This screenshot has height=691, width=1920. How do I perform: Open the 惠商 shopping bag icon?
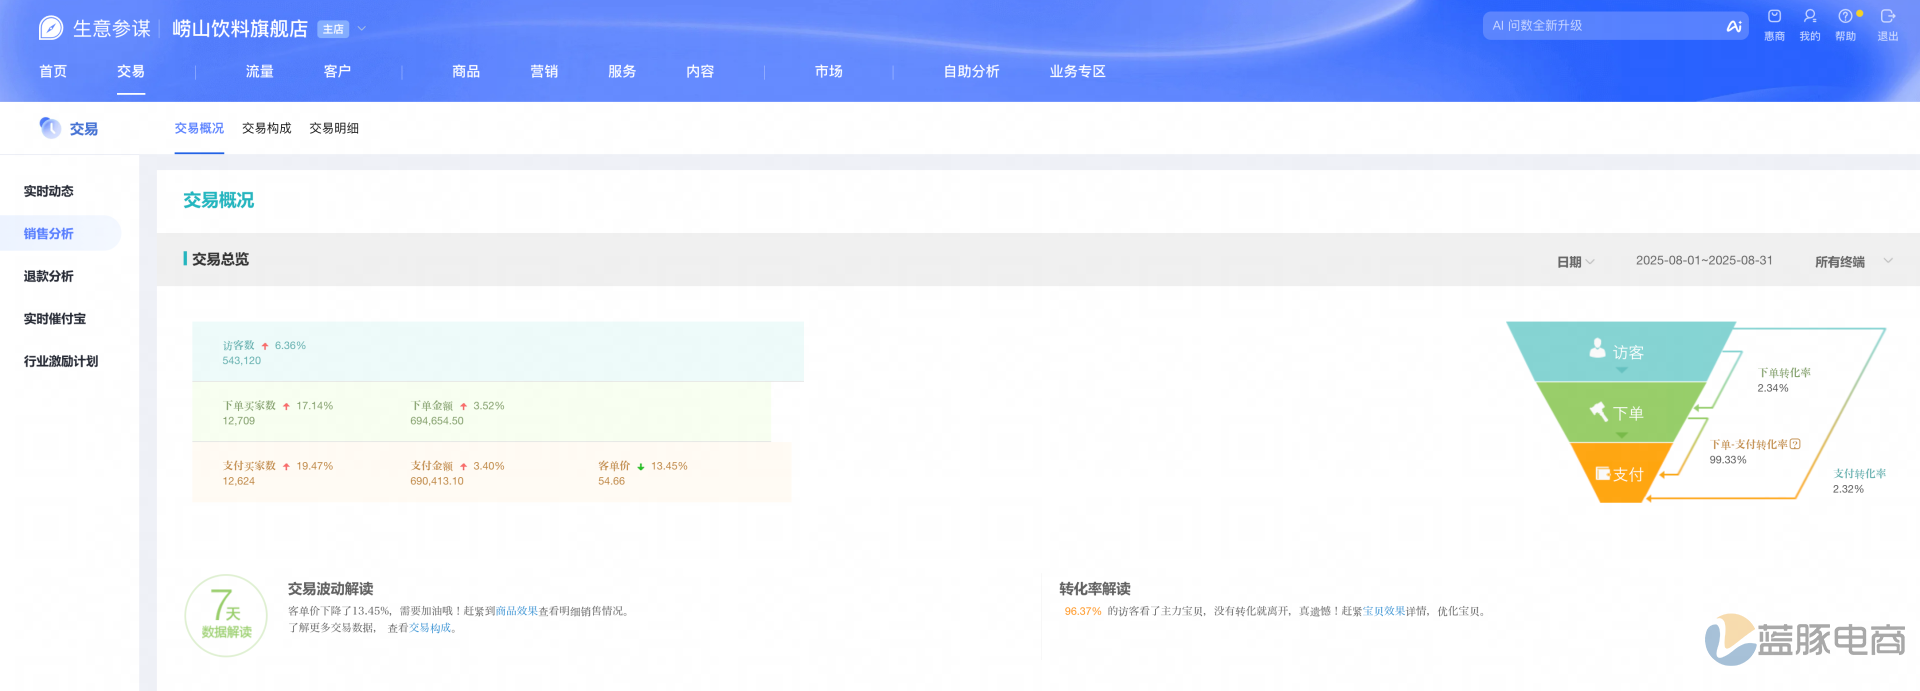tap(1774, 16)
